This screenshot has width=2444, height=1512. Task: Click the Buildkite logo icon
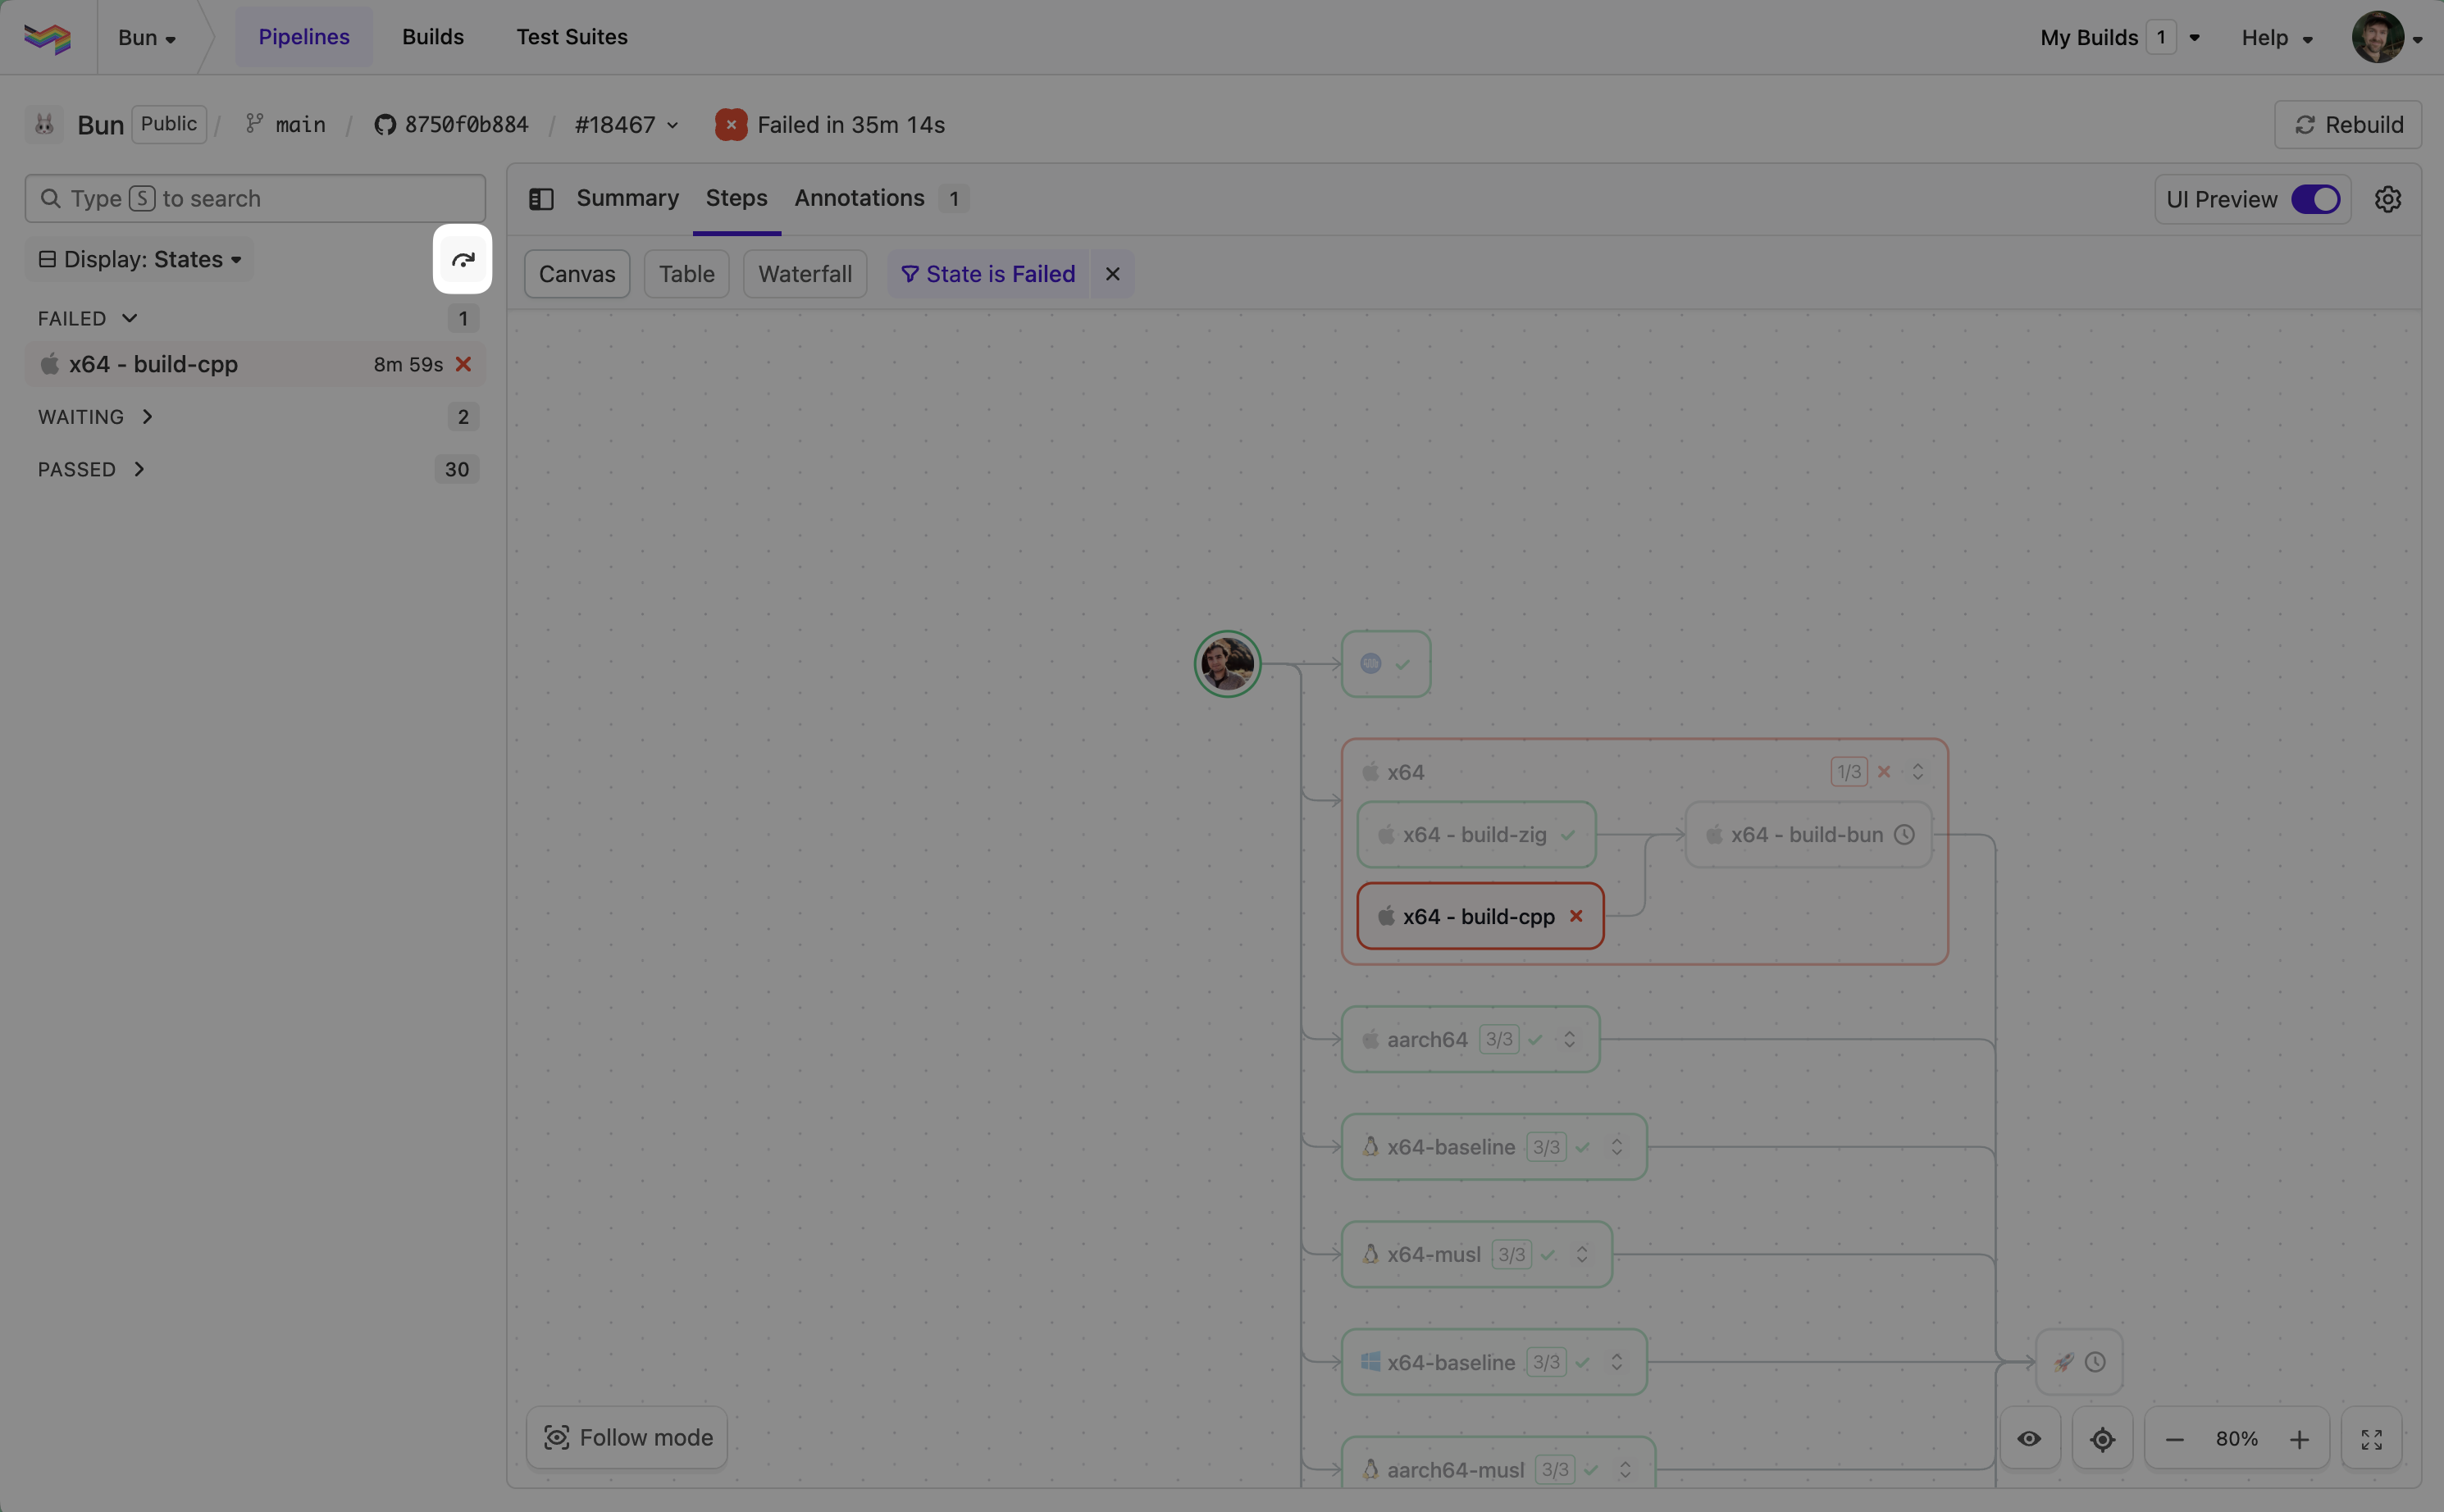point(47,38)
